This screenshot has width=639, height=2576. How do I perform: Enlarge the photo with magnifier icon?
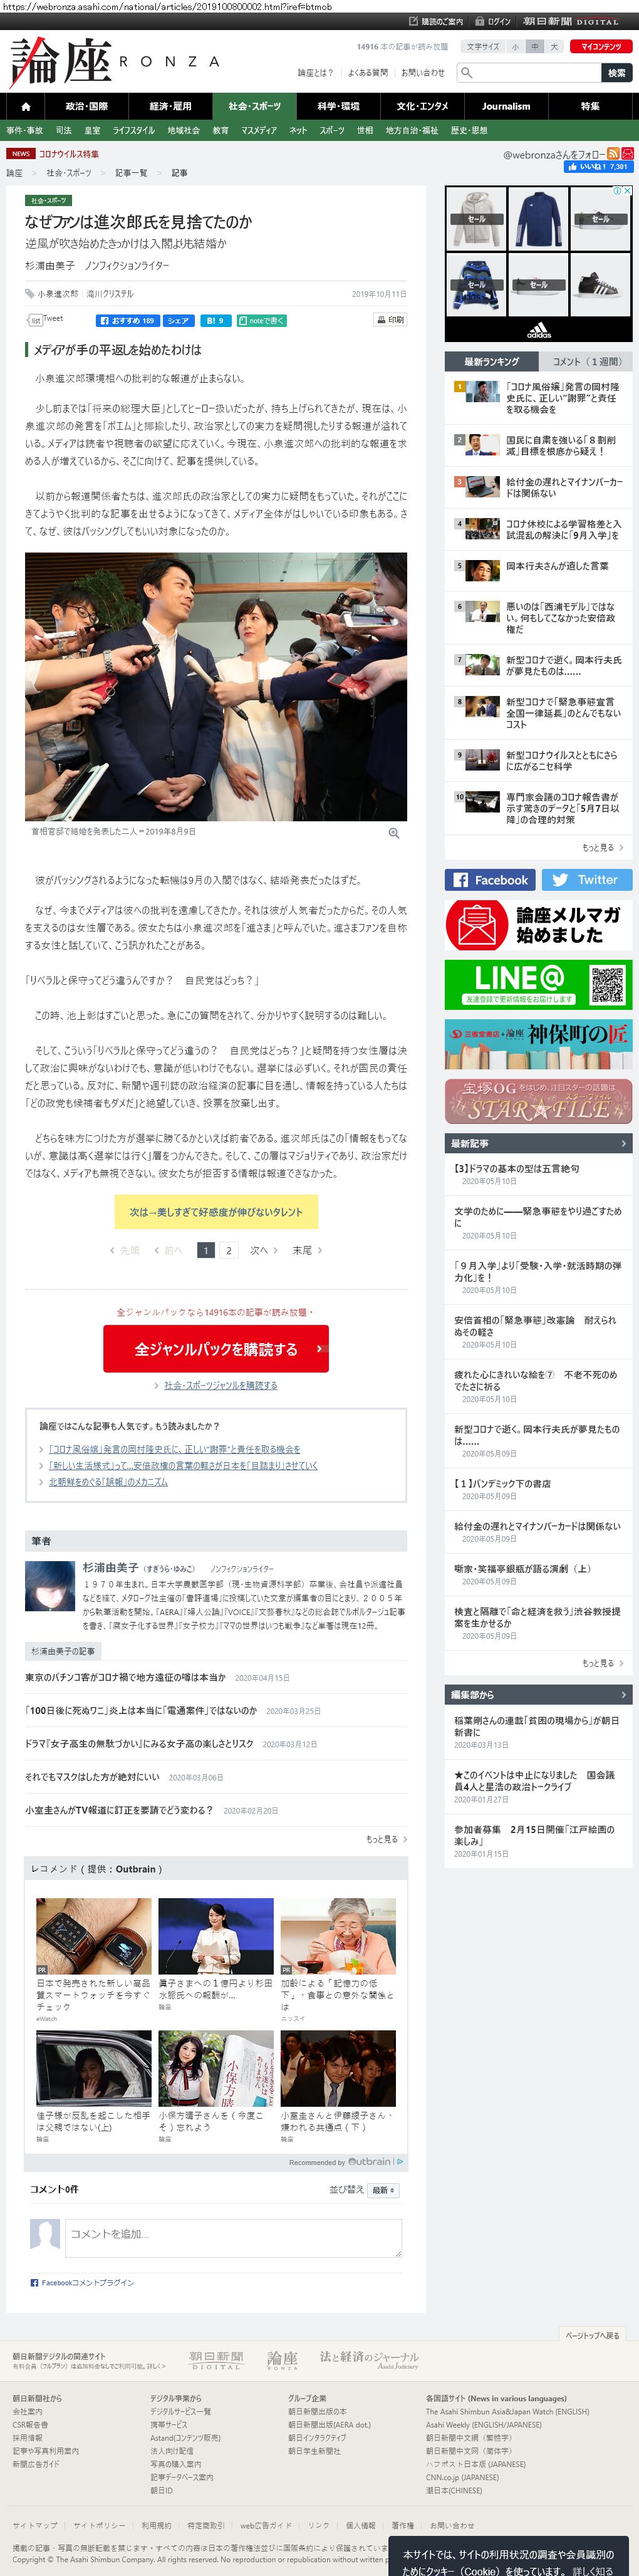pos(394,833)
